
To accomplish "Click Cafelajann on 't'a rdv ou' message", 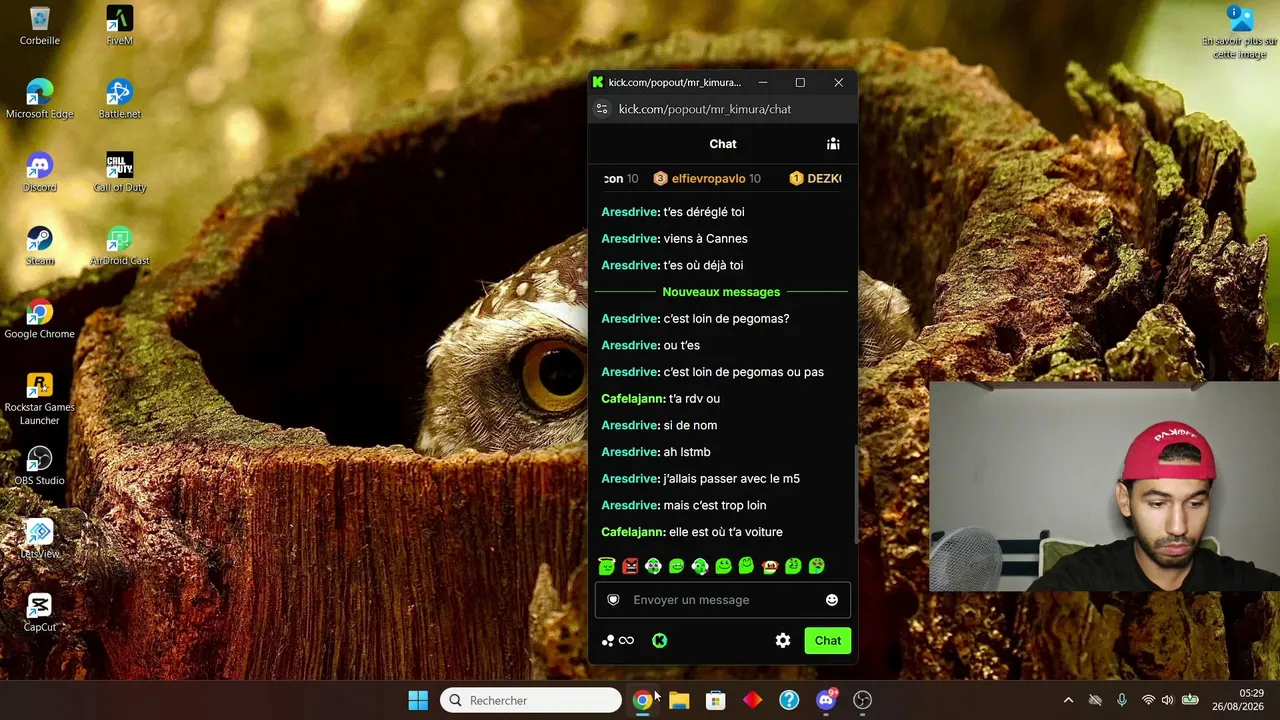I will pyautogui.click(x=633, y=399).
